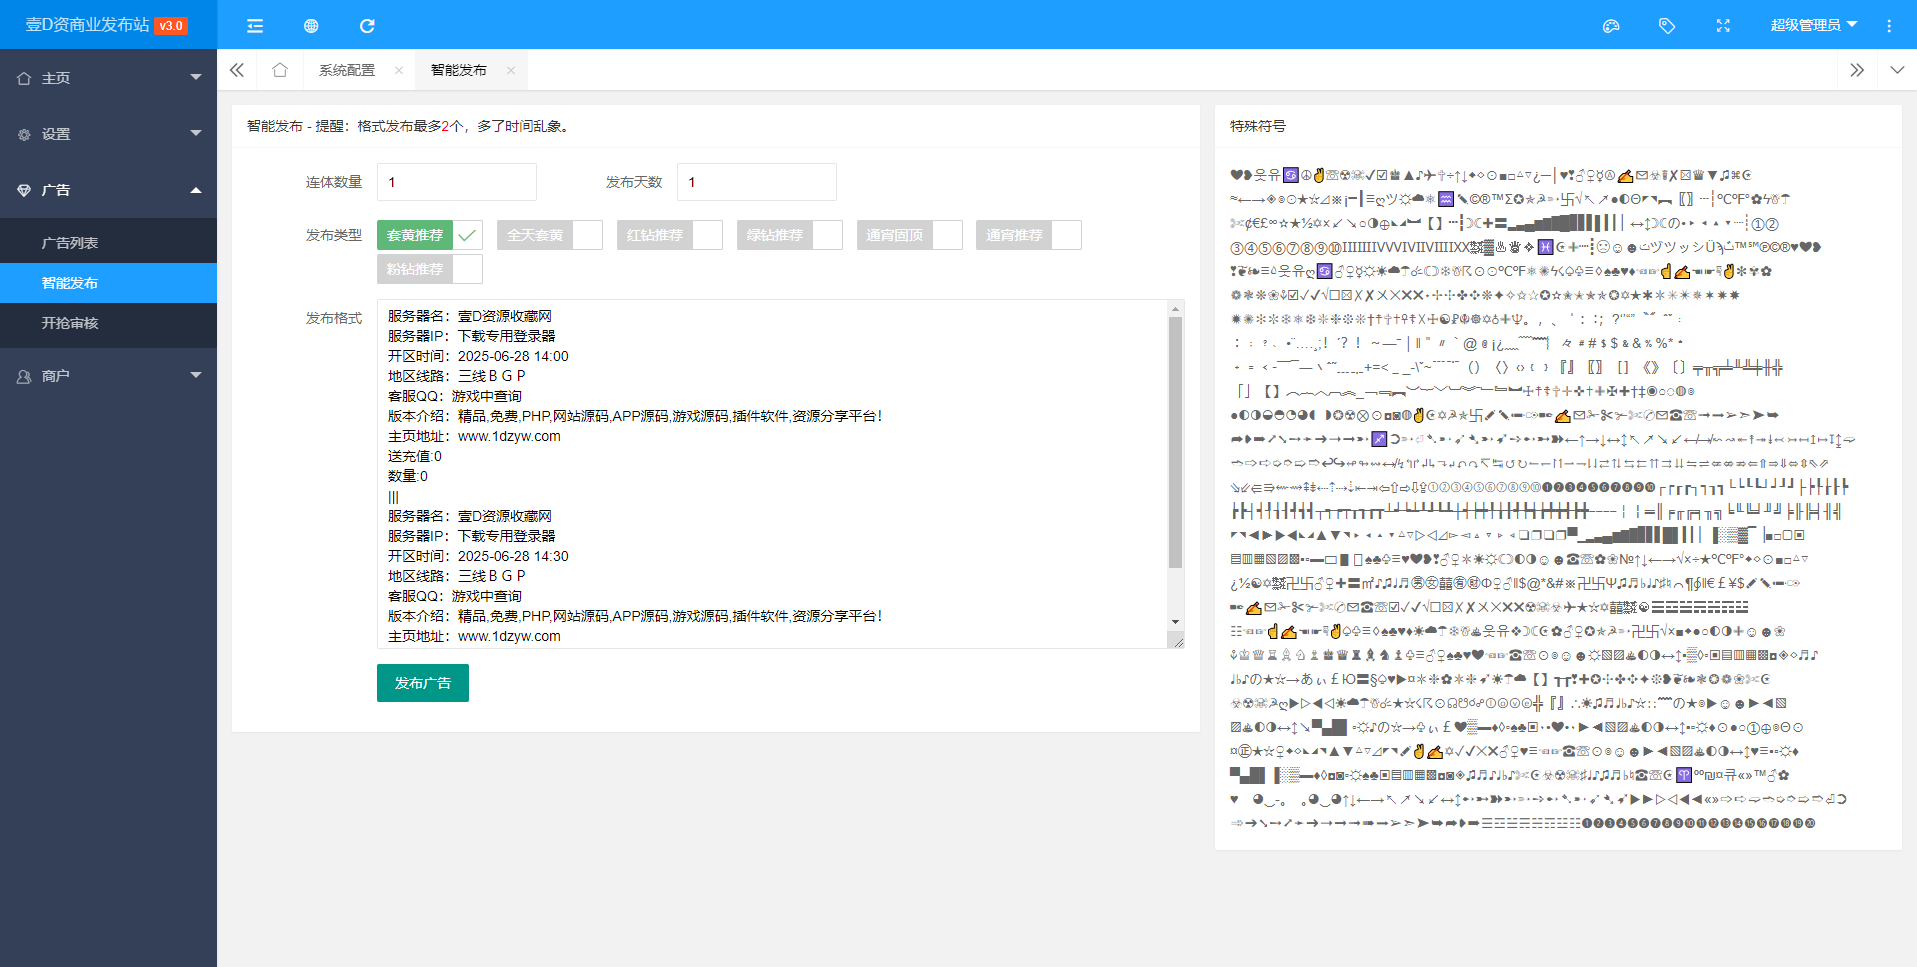1917x967 pixels.
Task: Open 广告列表 in the sidebar
Action: pos(70,243)
